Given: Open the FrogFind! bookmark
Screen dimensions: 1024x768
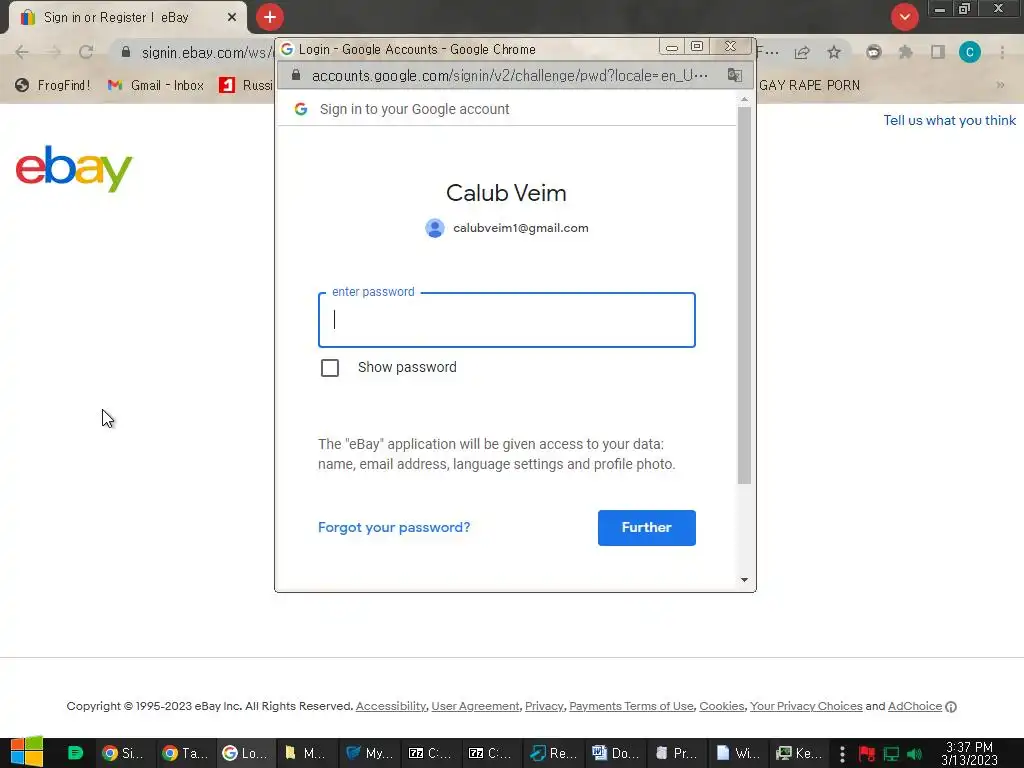Looking at the screenshot, I should pos(52,86).
